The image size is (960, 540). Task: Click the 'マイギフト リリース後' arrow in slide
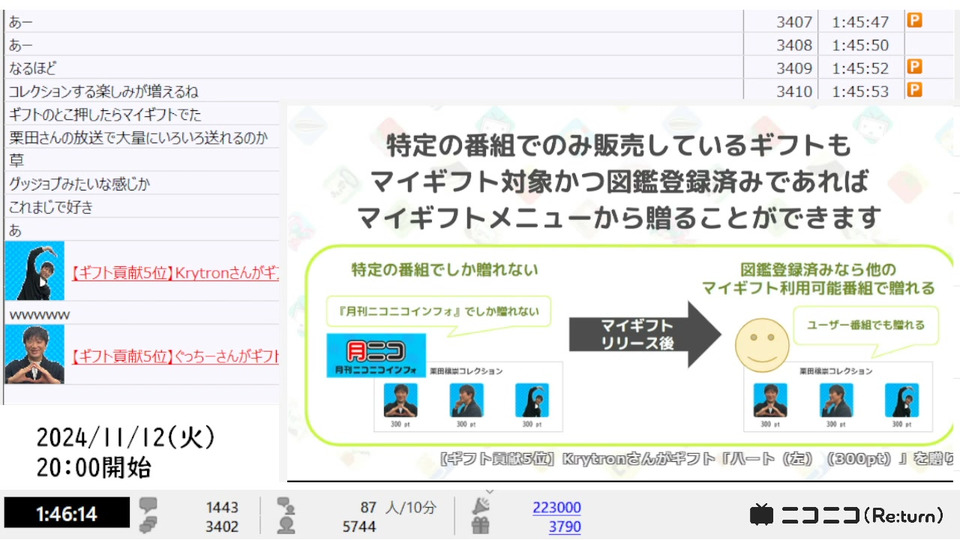(x=645, y=334)
